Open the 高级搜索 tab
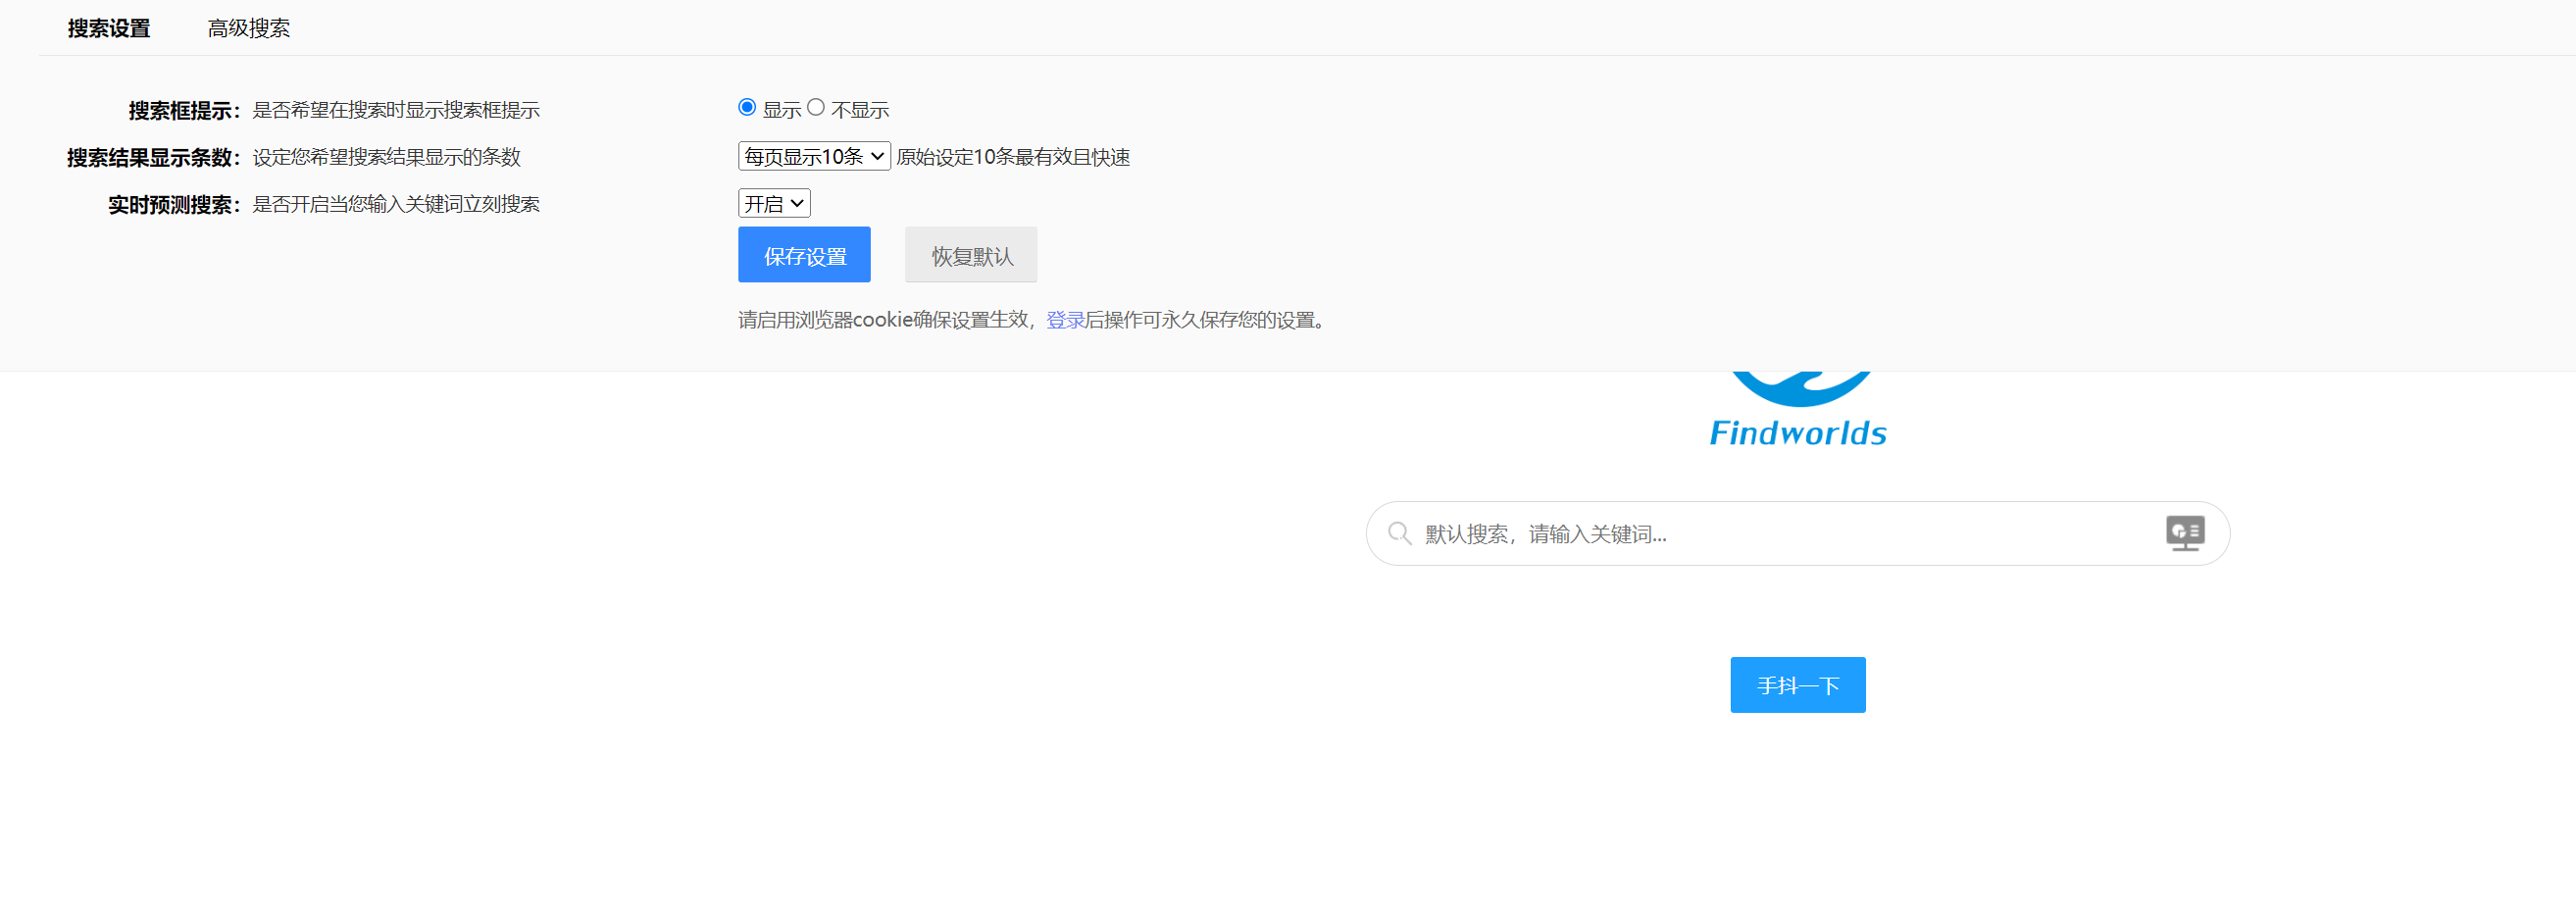2576x909 pixels. tap(249, 28)
